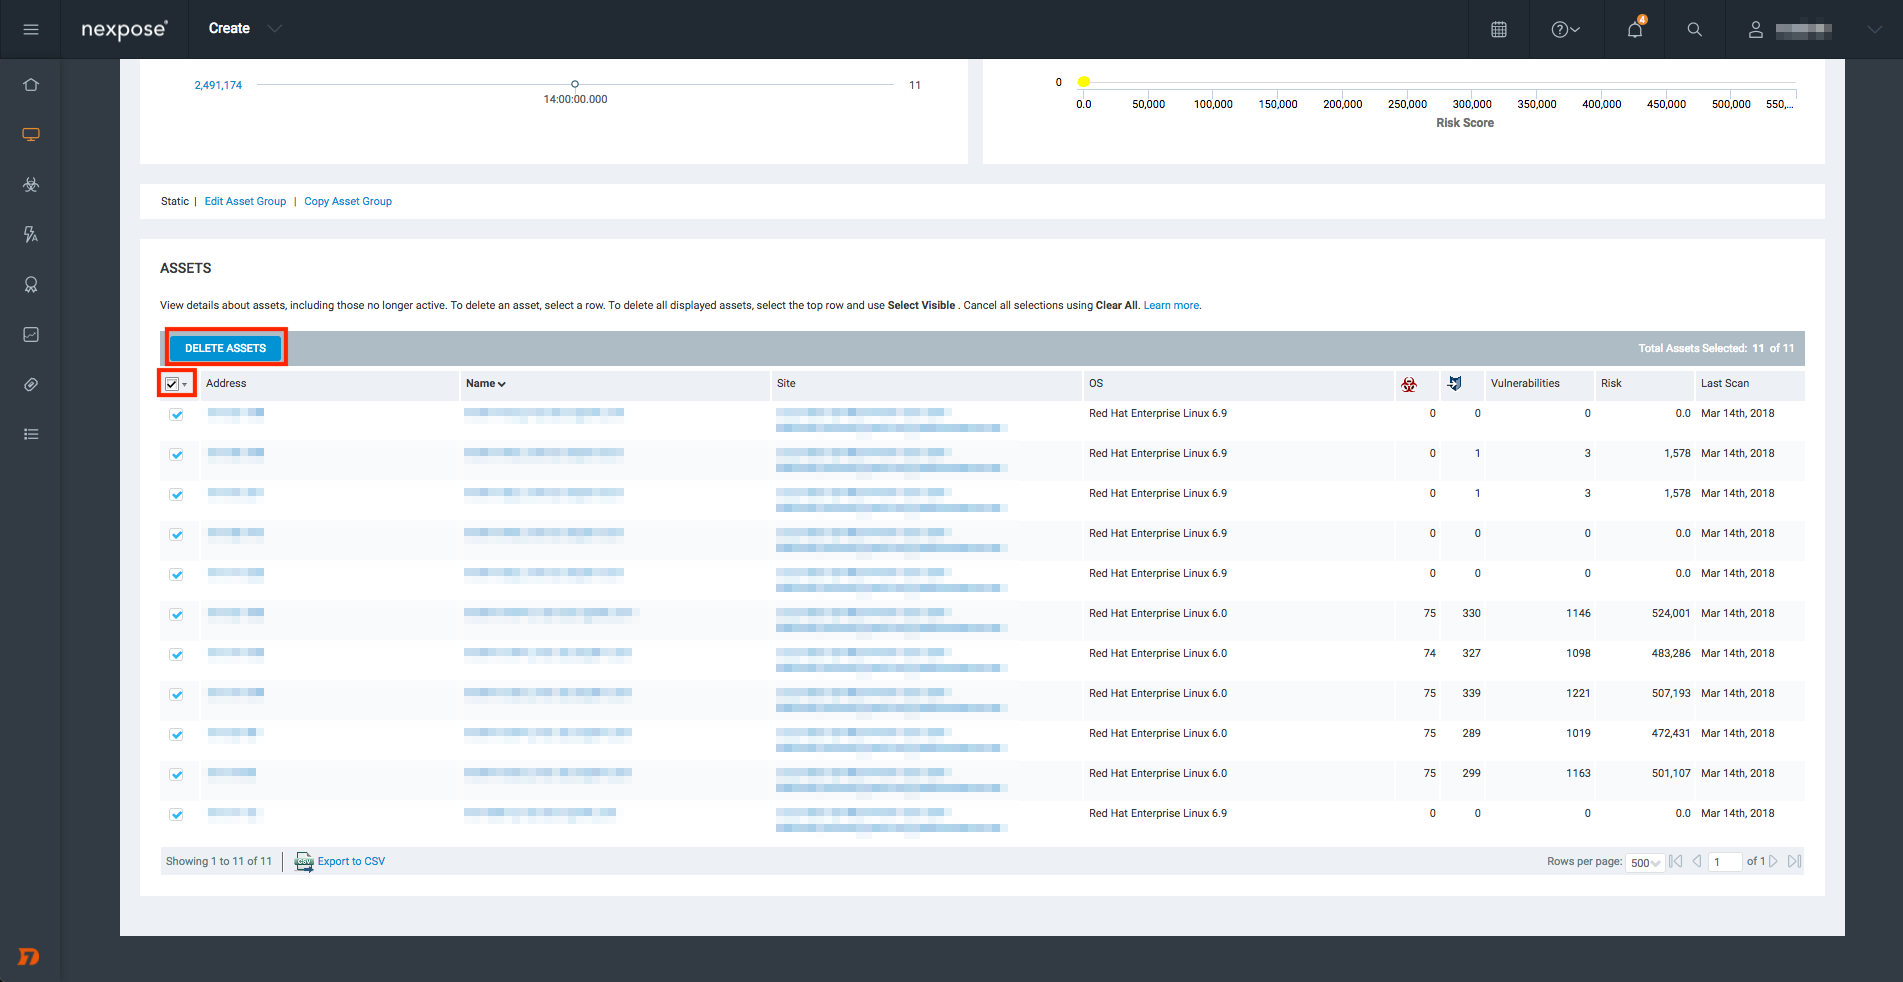Sort by the OS column header
1903x982 pixels.
pos(1096,384)
